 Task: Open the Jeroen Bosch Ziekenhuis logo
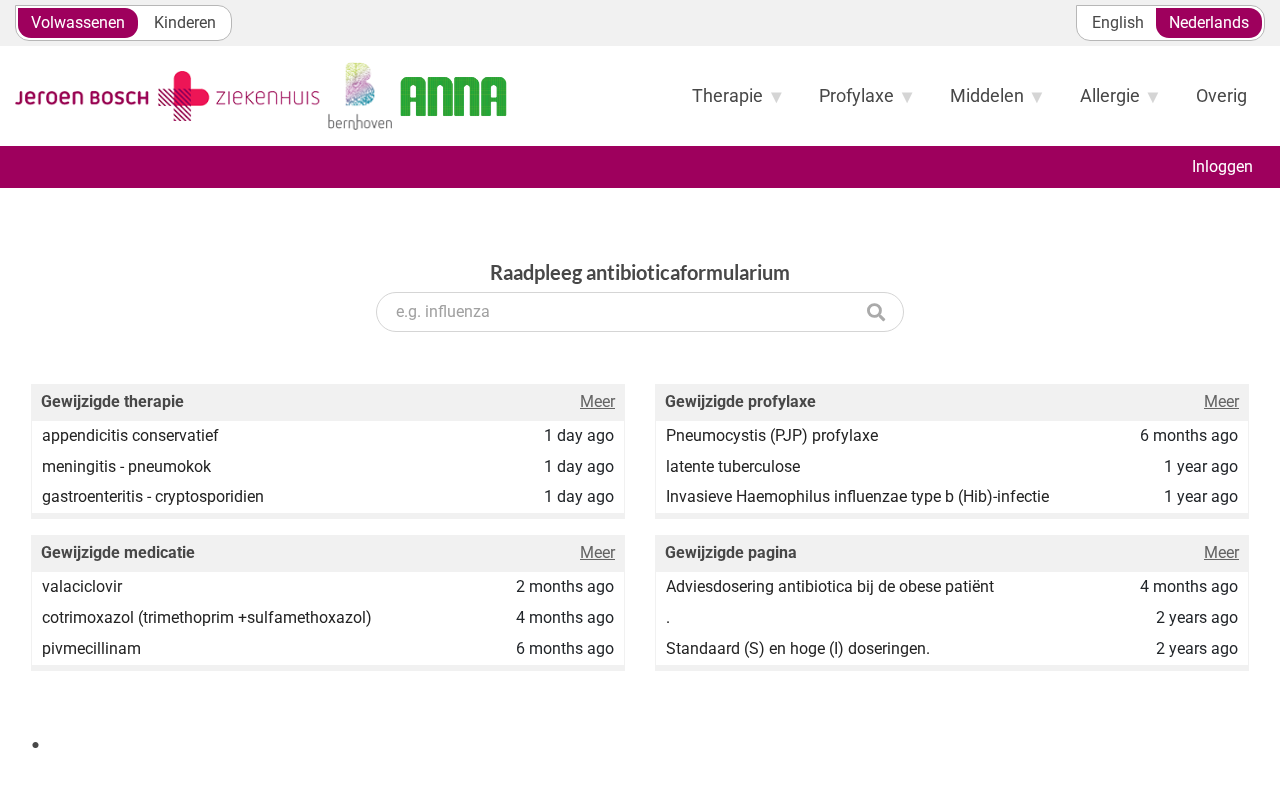coord(167,96)
